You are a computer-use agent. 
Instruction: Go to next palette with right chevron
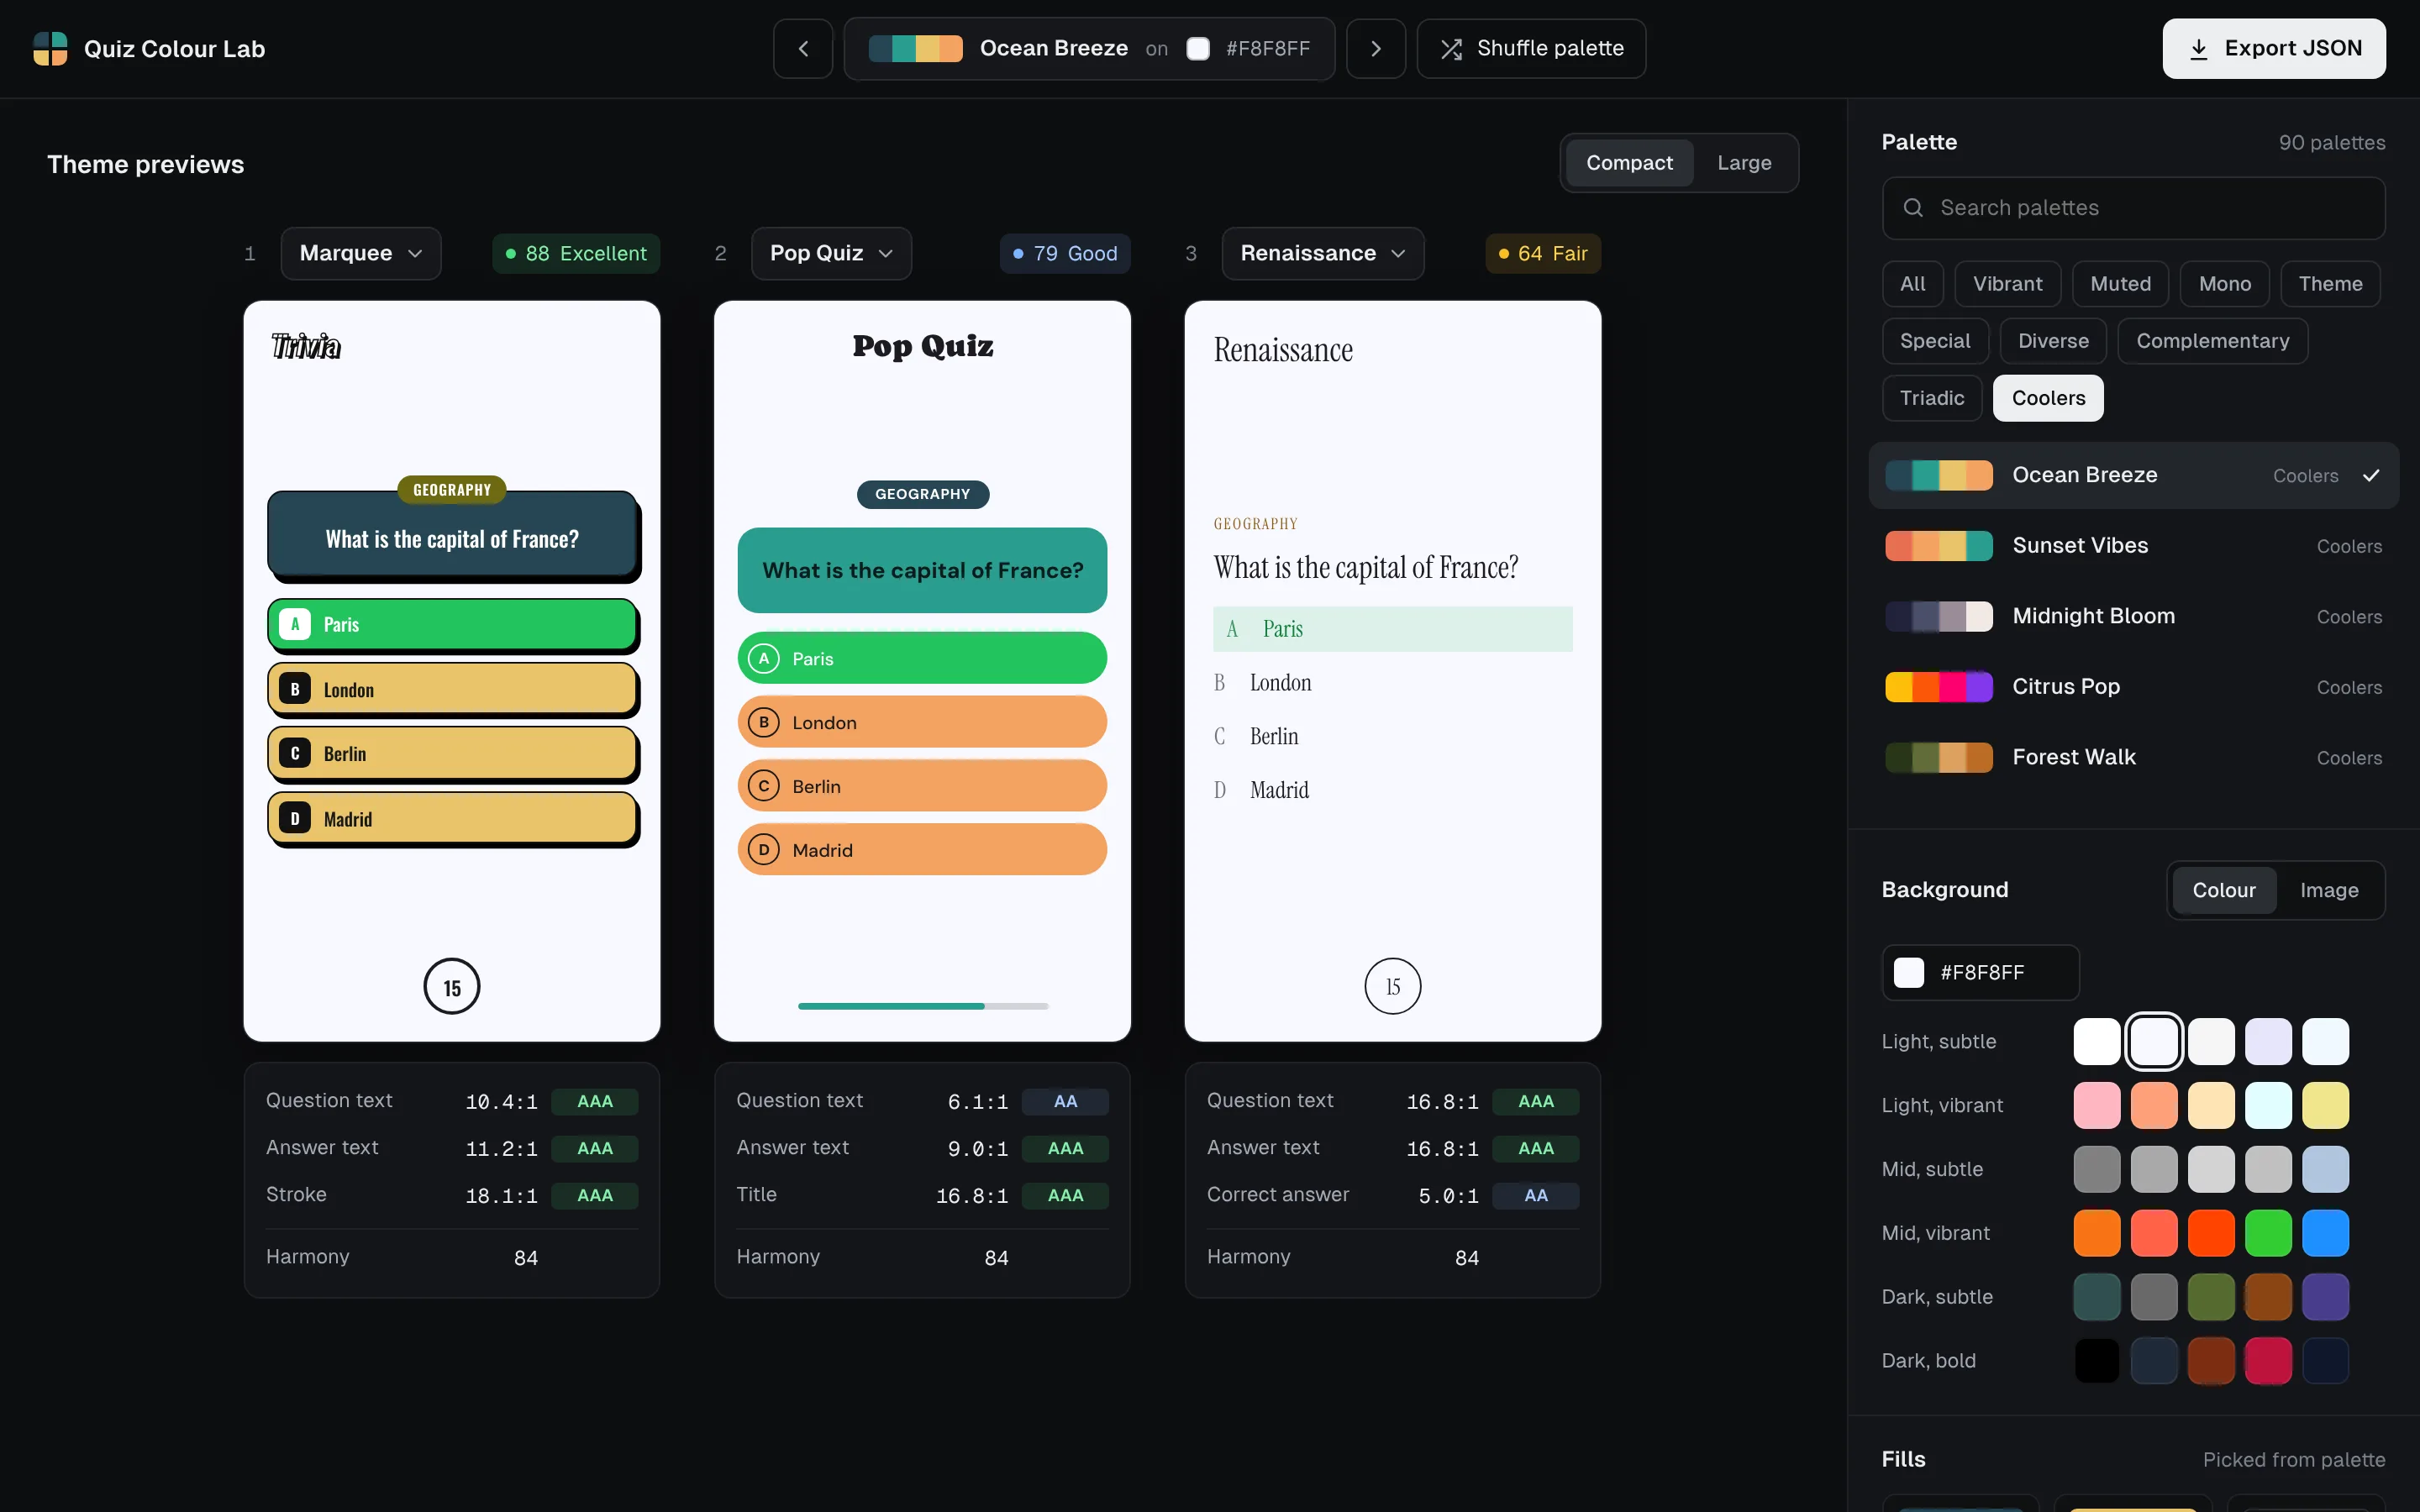[x=1376, y=48]
